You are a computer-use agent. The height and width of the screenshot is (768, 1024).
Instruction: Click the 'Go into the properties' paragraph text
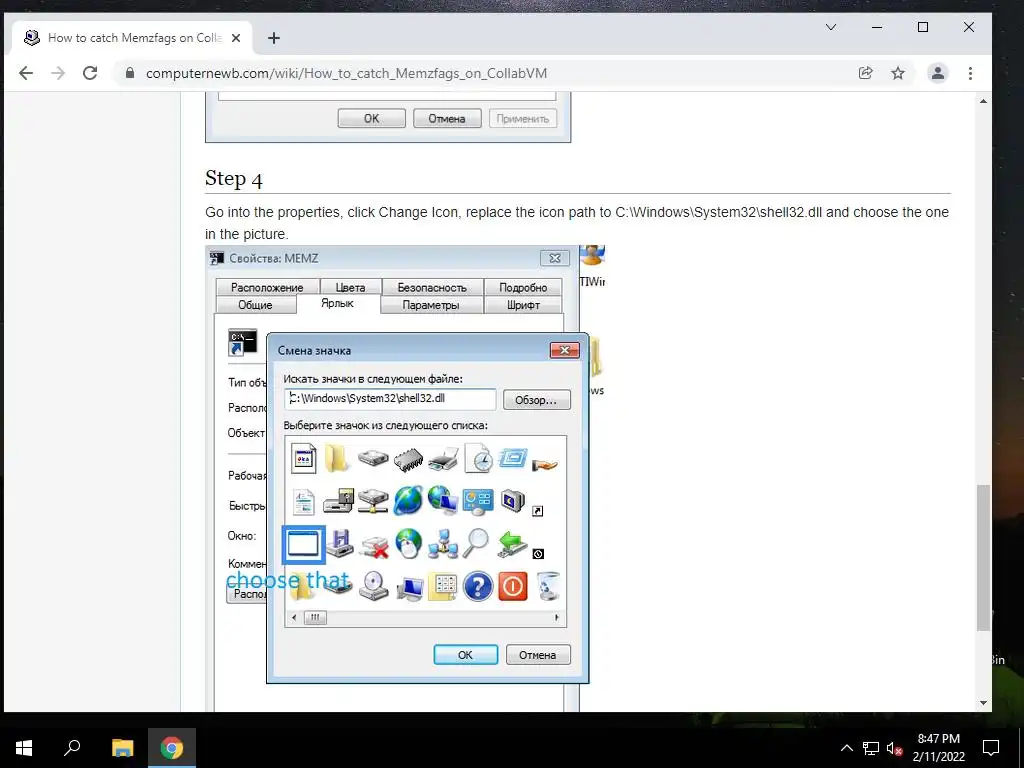pos(577,223)
